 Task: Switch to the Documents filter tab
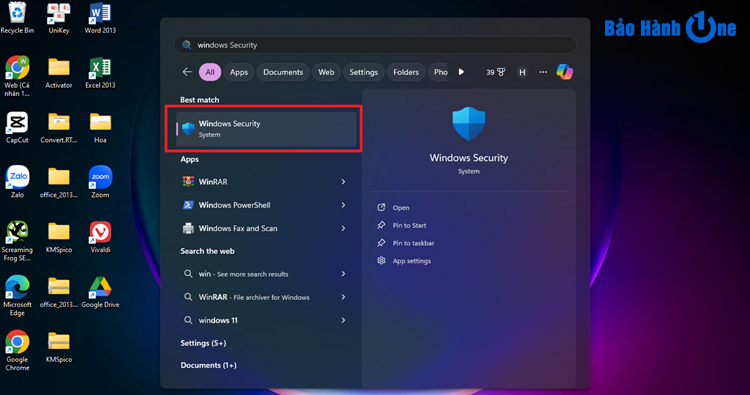click(x=283, y=72)
